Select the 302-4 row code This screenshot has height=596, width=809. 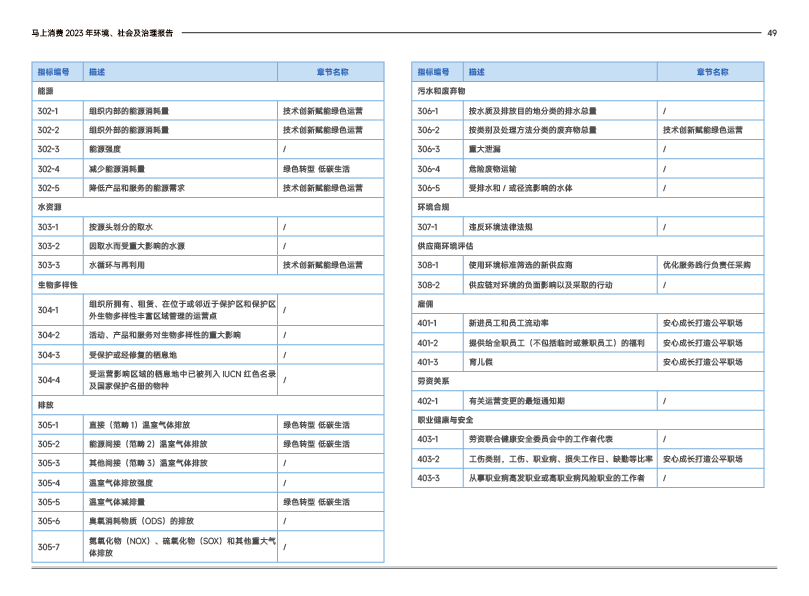coord(48,169)
